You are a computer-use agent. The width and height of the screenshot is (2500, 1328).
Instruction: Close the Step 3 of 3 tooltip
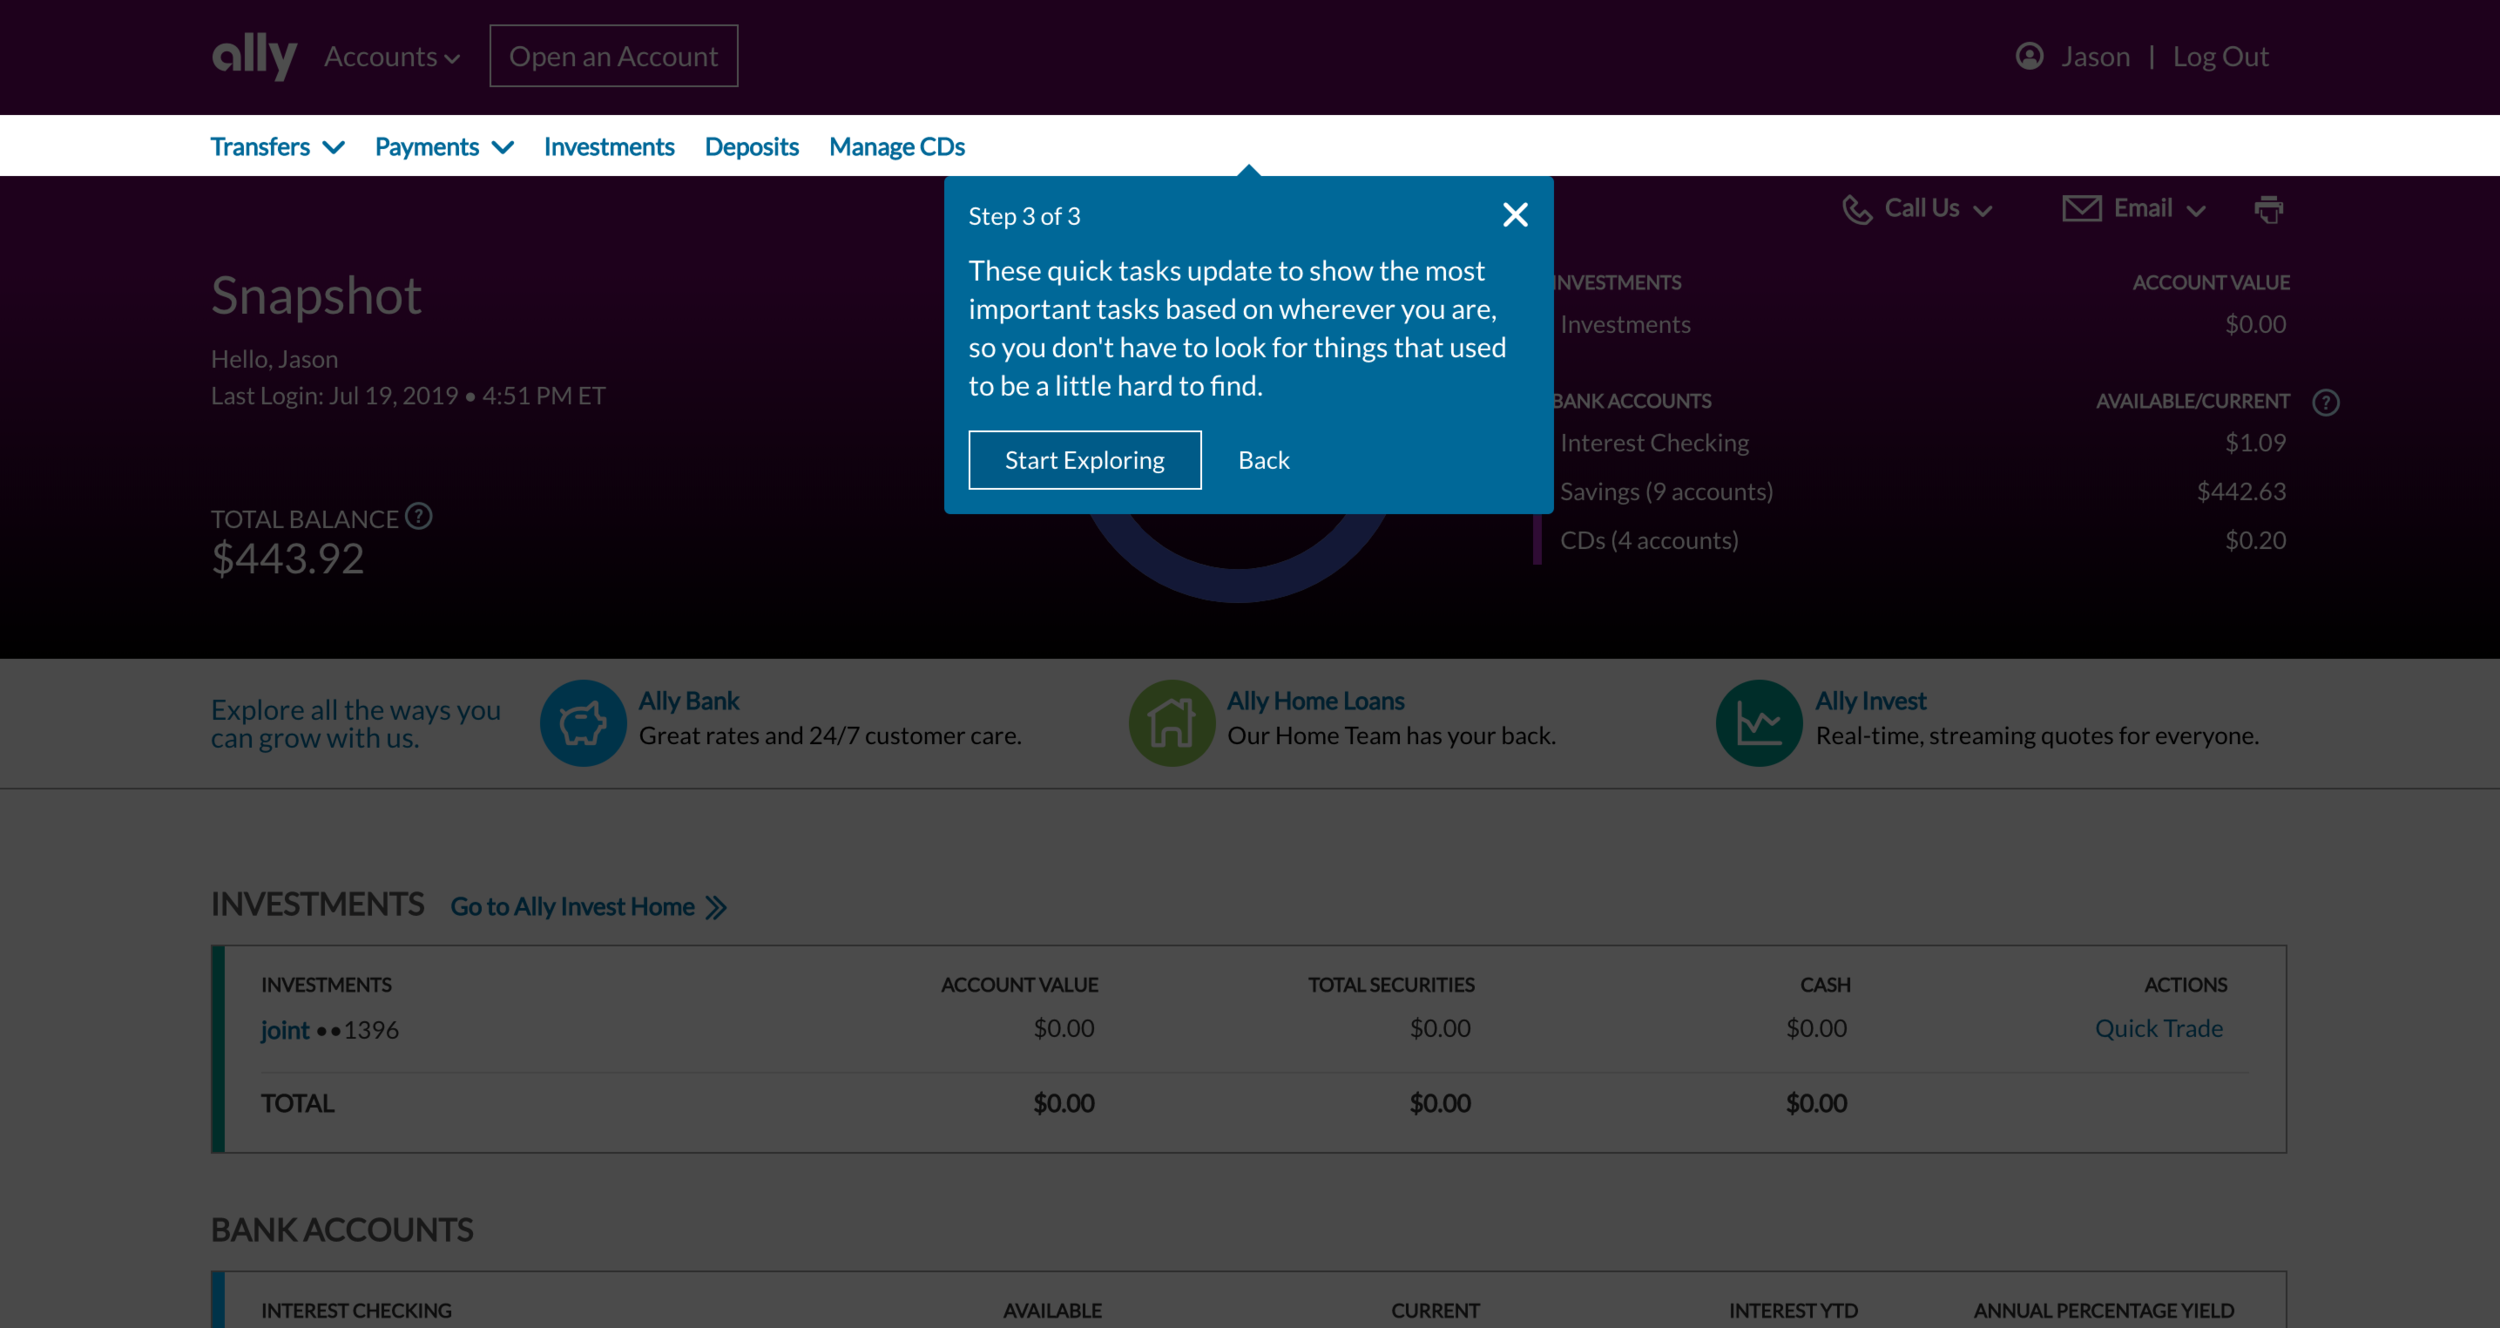(1515, 215)
